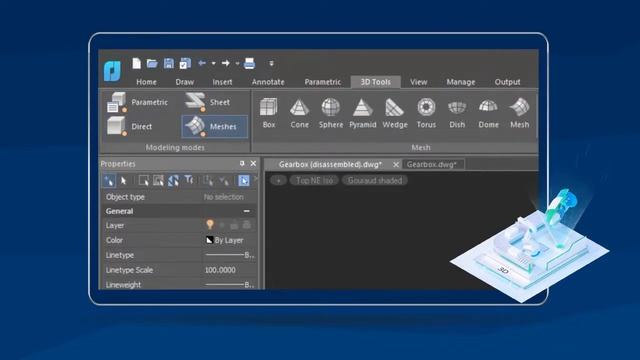Select the Layer property row label
640x360 pixels.
115,225
